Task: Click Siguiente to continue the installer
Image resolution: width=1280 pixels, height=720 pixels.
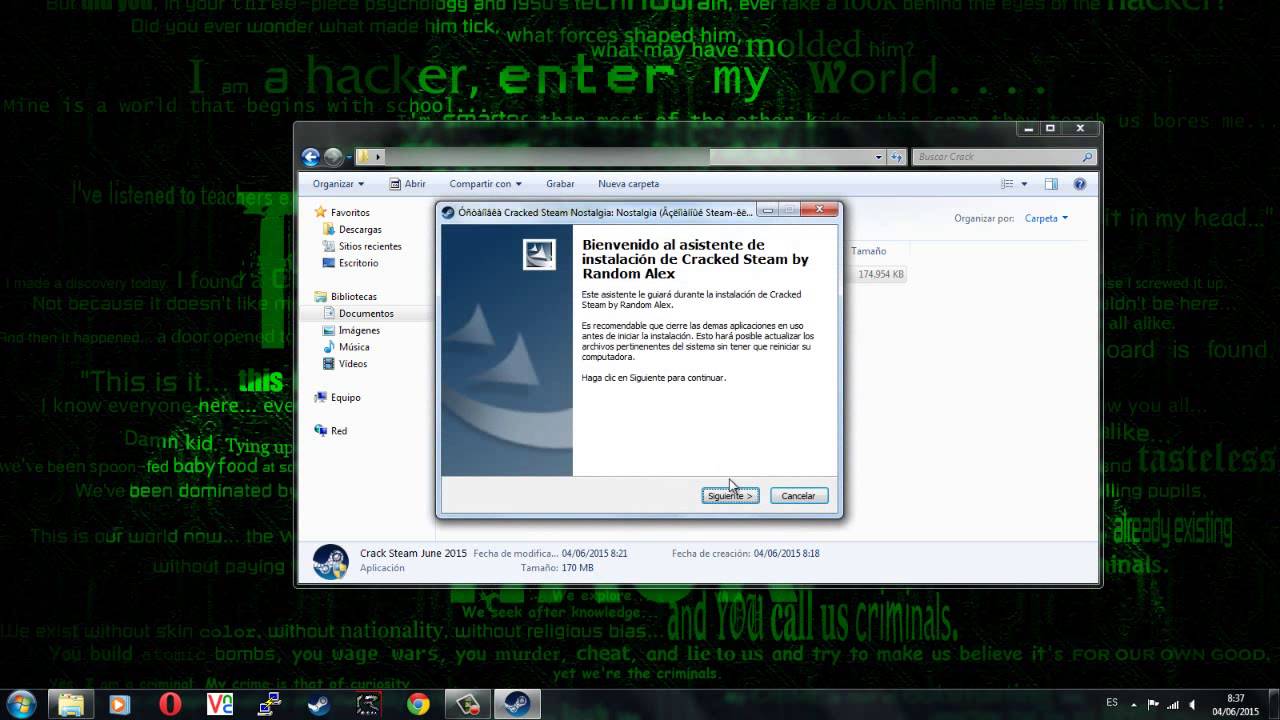Action: coord(730,496)
